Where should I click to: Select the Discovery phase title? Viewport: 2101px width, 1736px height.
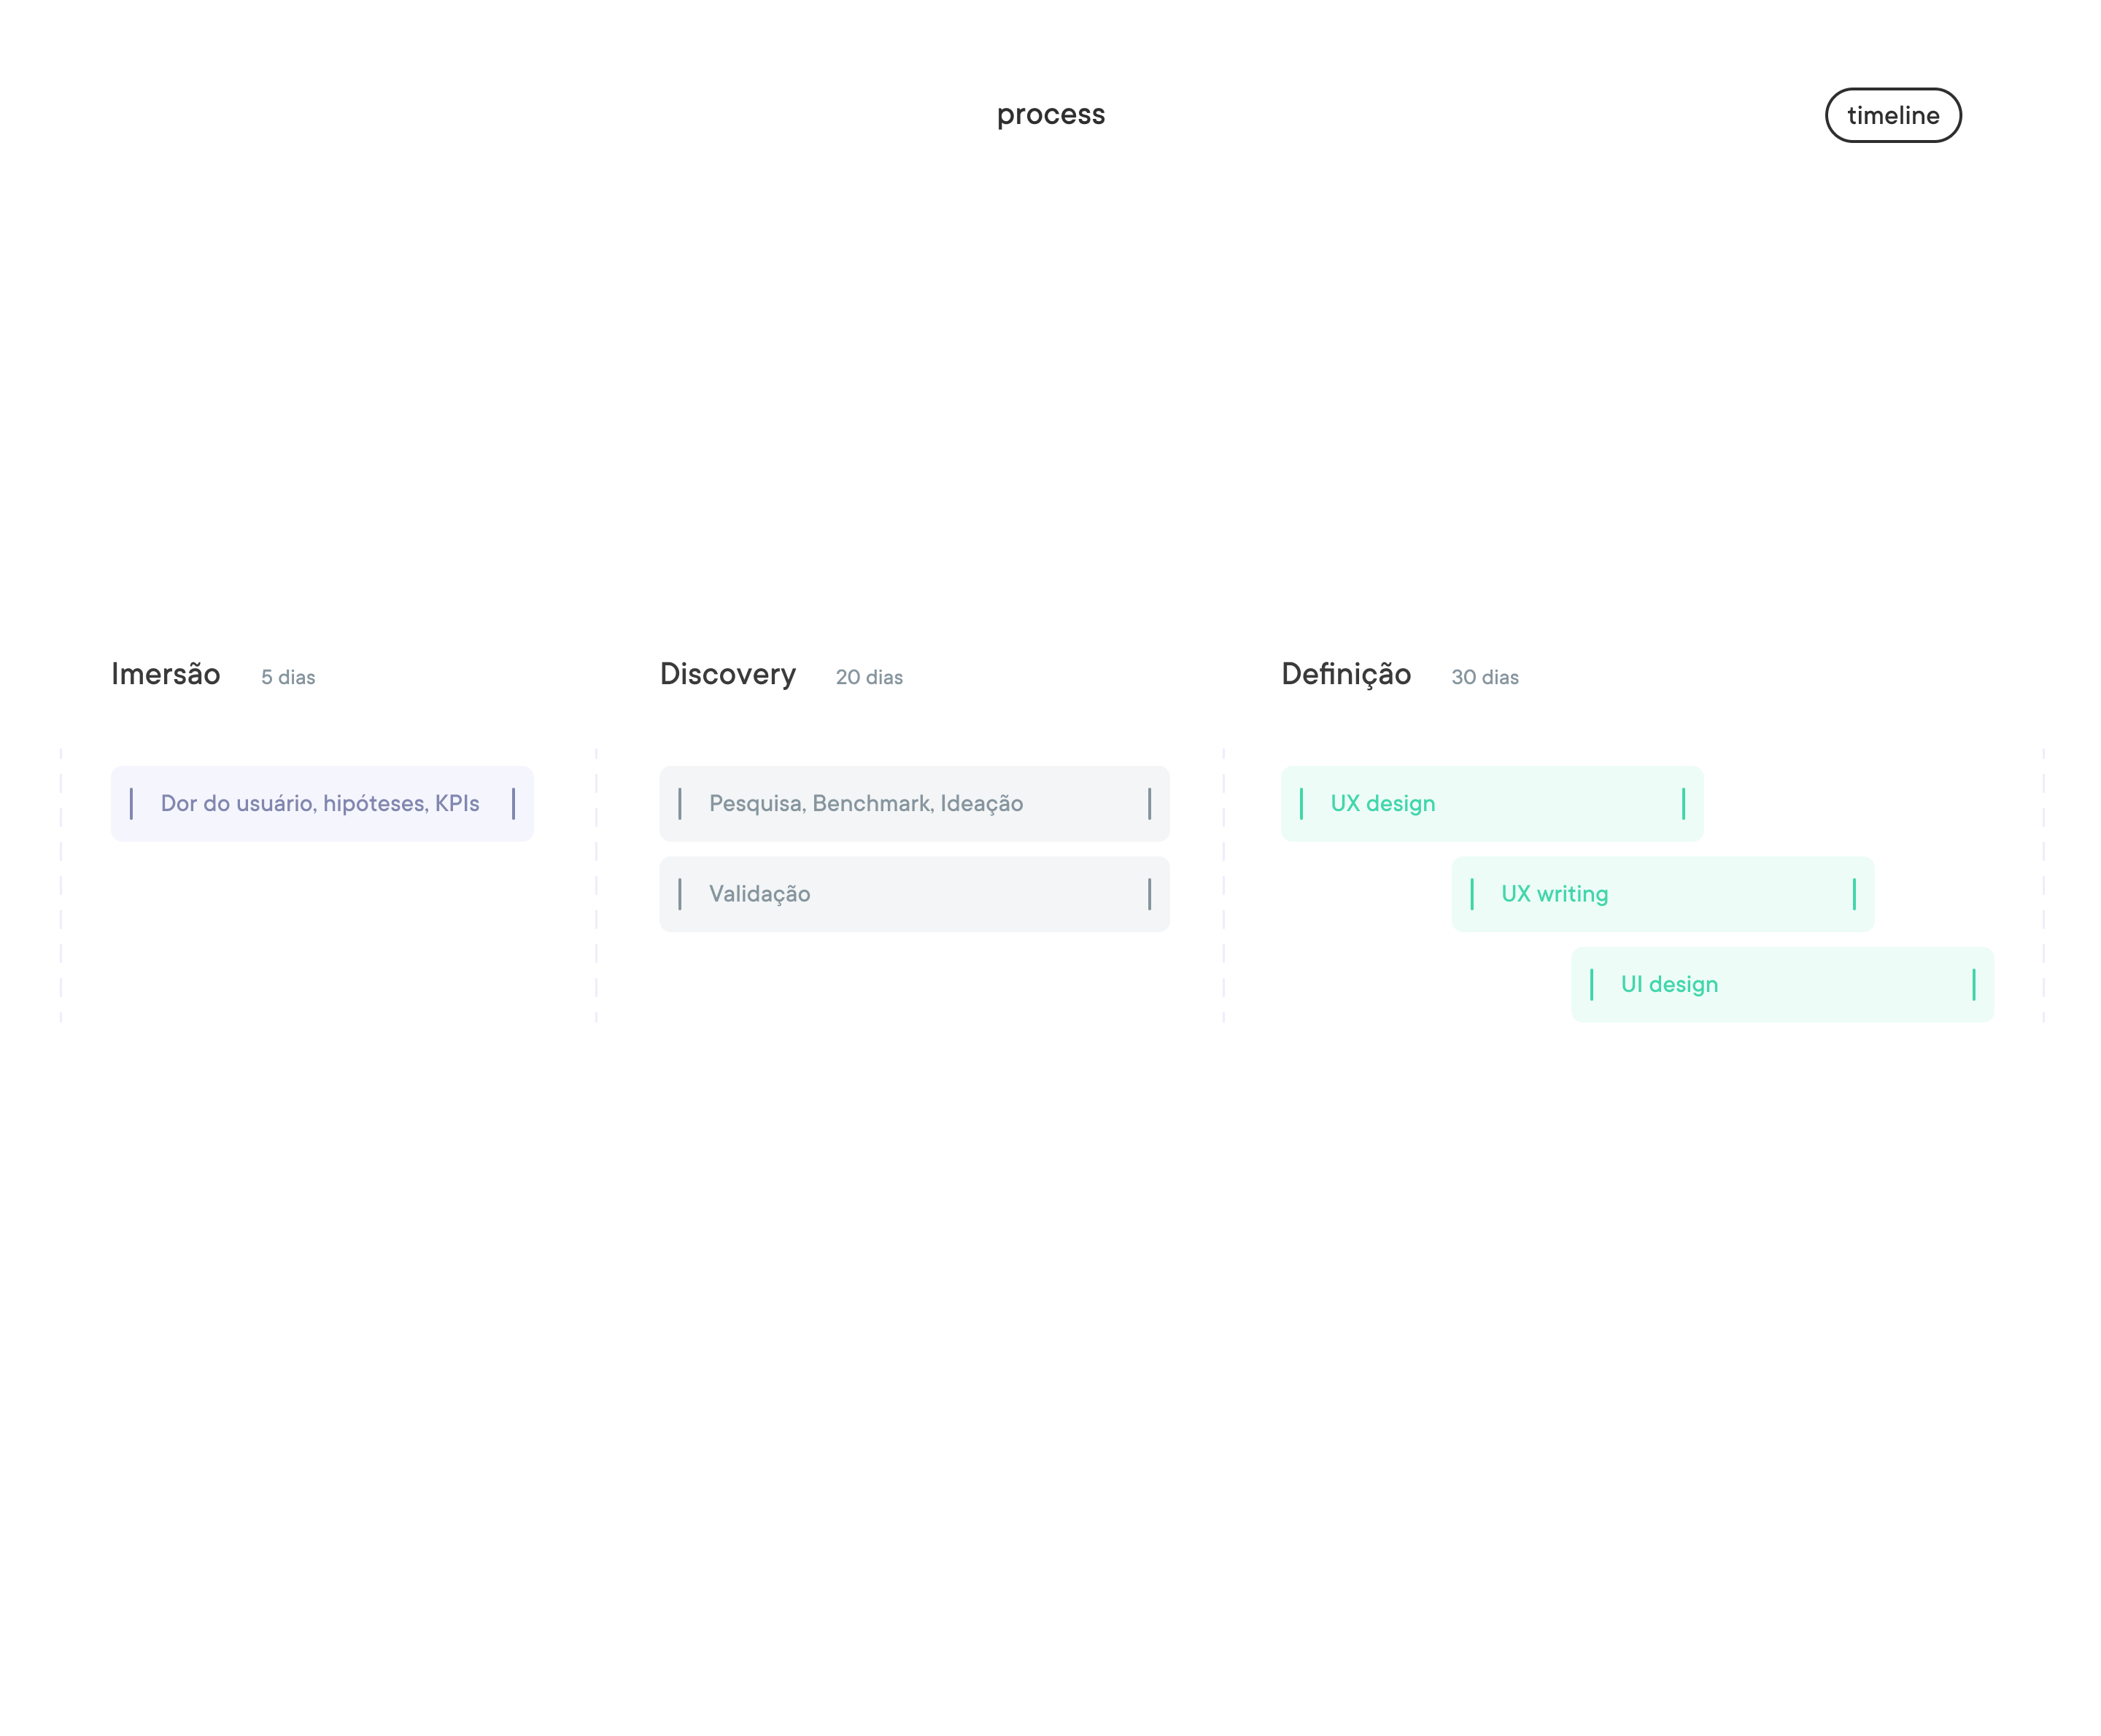point(727,674)
